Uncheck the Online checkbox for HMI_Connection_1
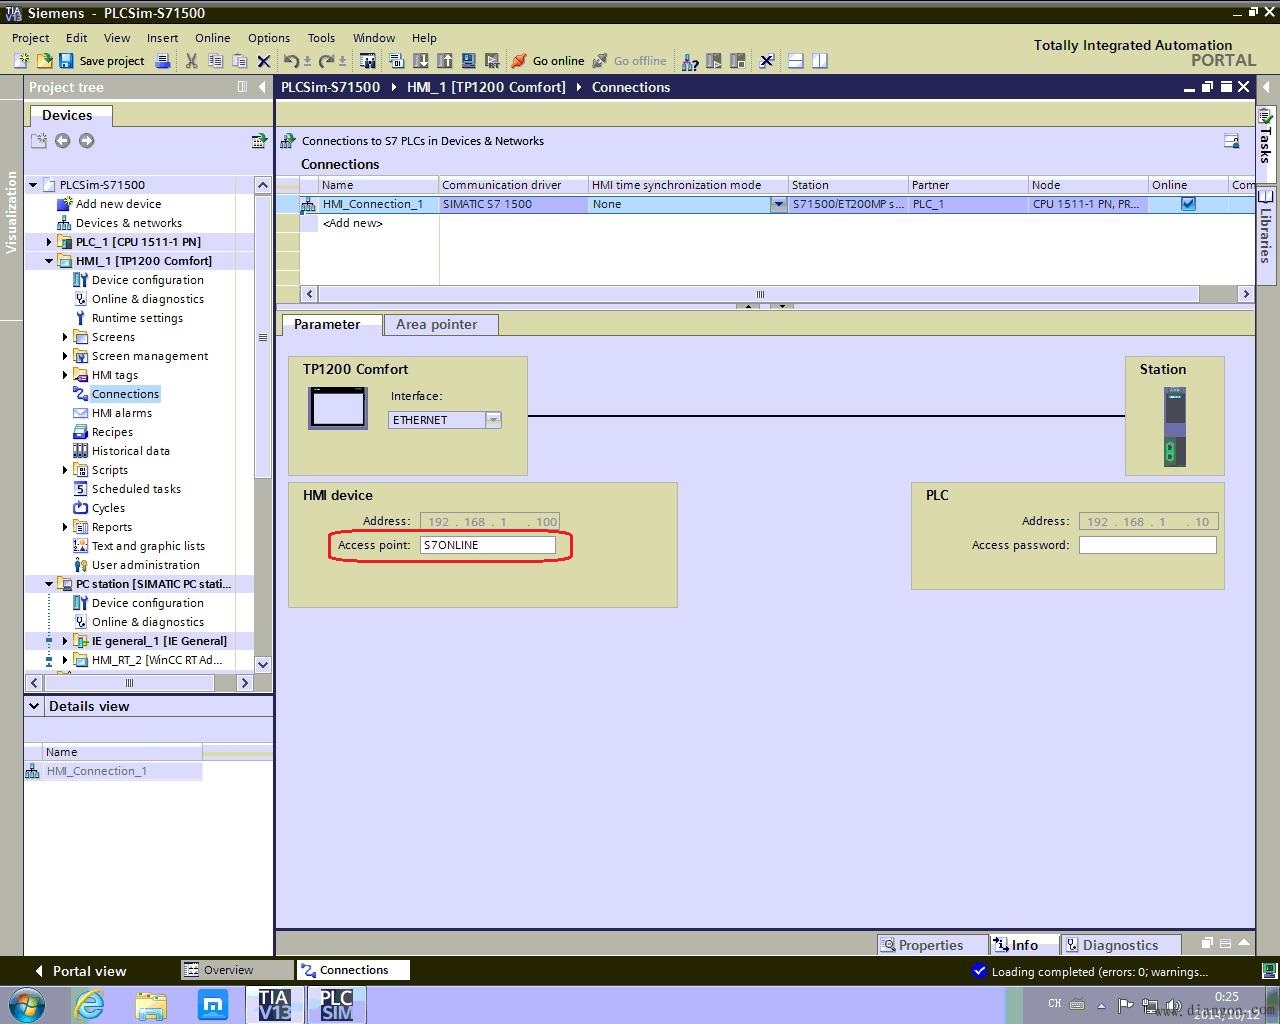Image resolution: width=1280 pixels, height=1024 pixels. (1188, 204)
